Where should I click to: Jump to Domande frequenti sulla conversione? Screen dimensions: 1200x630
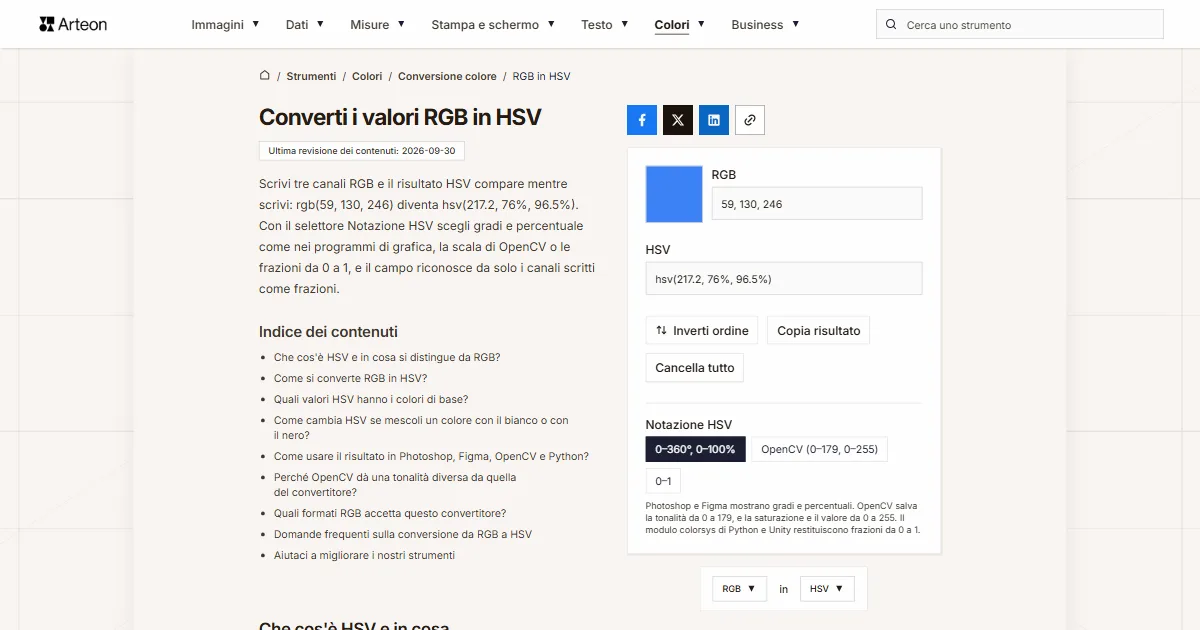pos(403,534)
